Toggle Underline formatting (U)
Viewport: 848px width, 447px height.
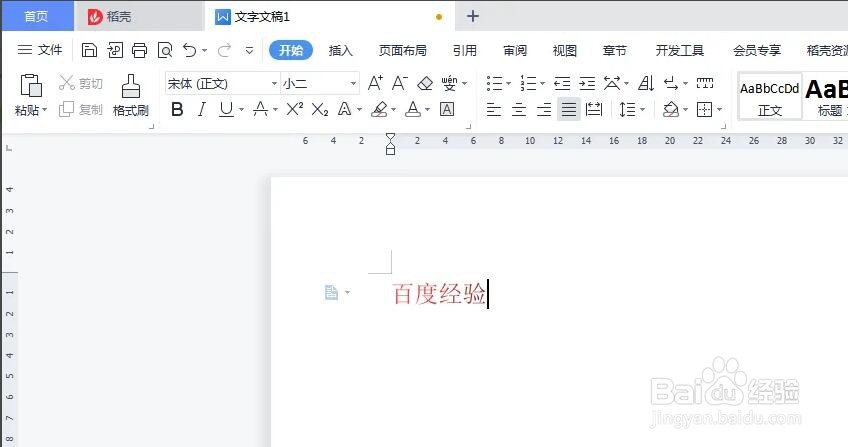(x=226, y=110)
